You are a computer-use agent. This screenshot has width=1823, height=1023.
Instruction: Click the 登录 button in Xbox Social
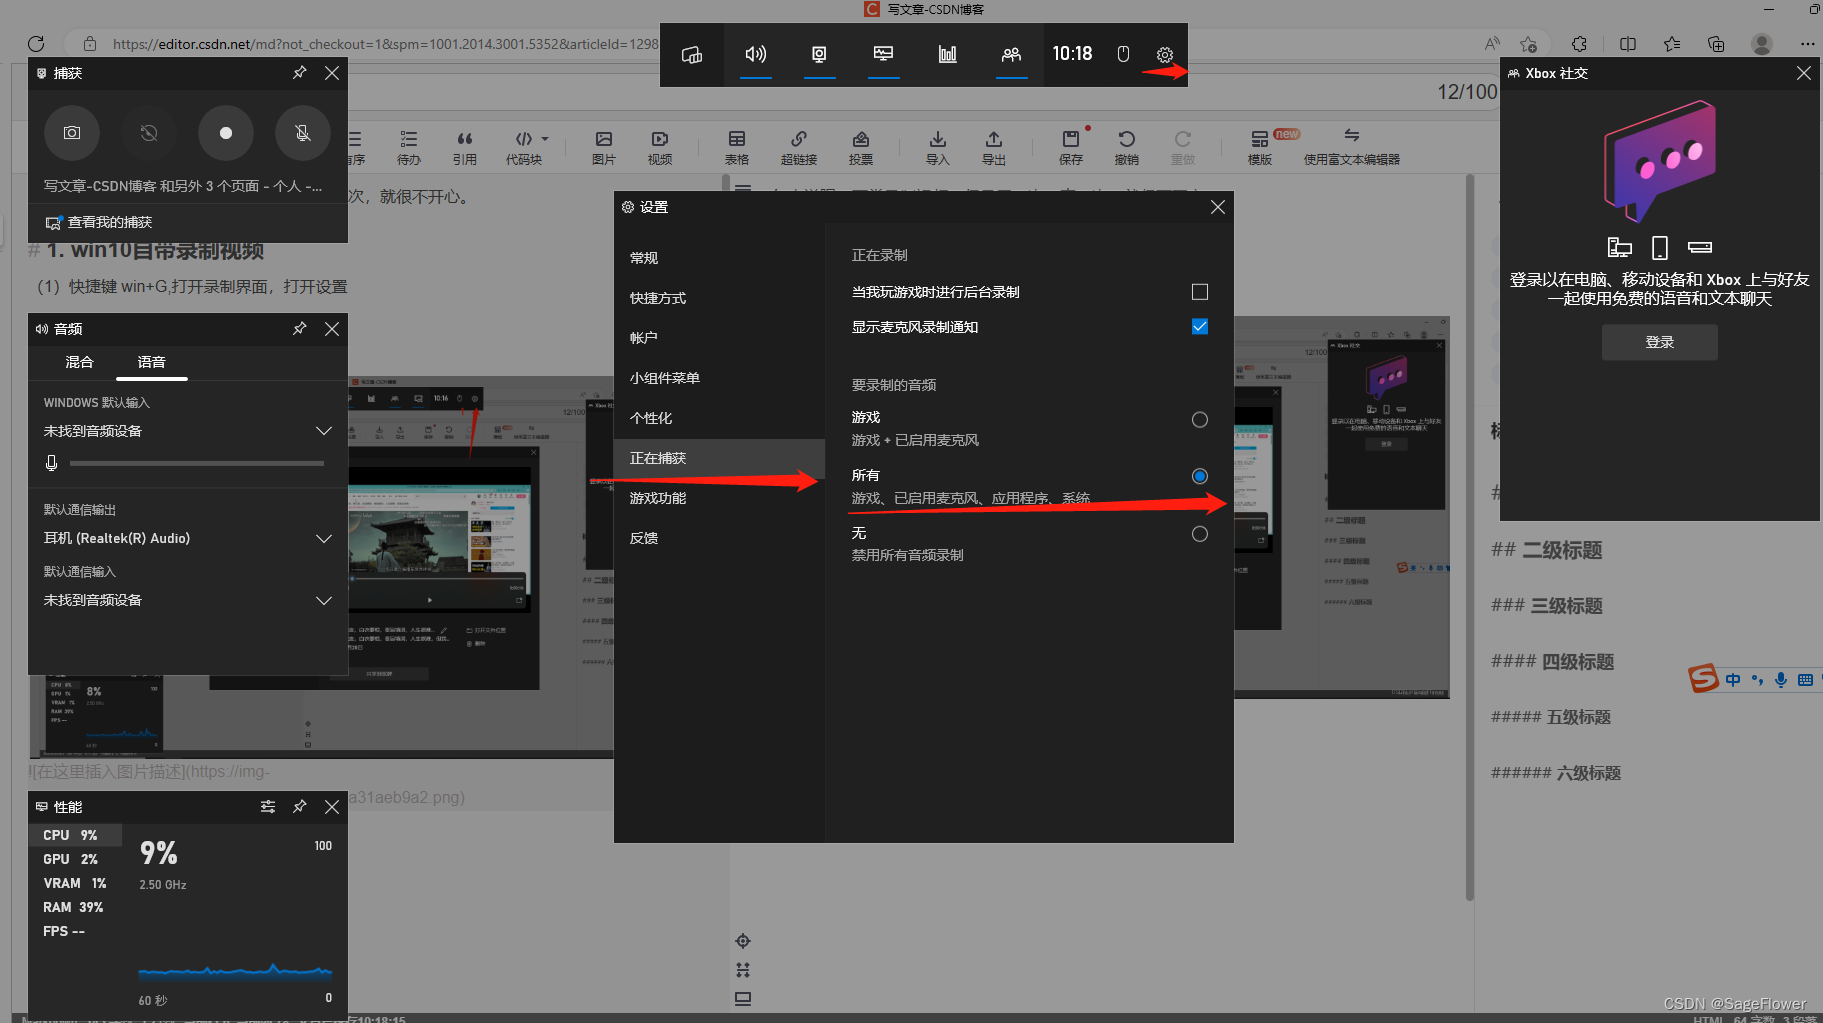pyautogui.click(x=1660, y=342)
